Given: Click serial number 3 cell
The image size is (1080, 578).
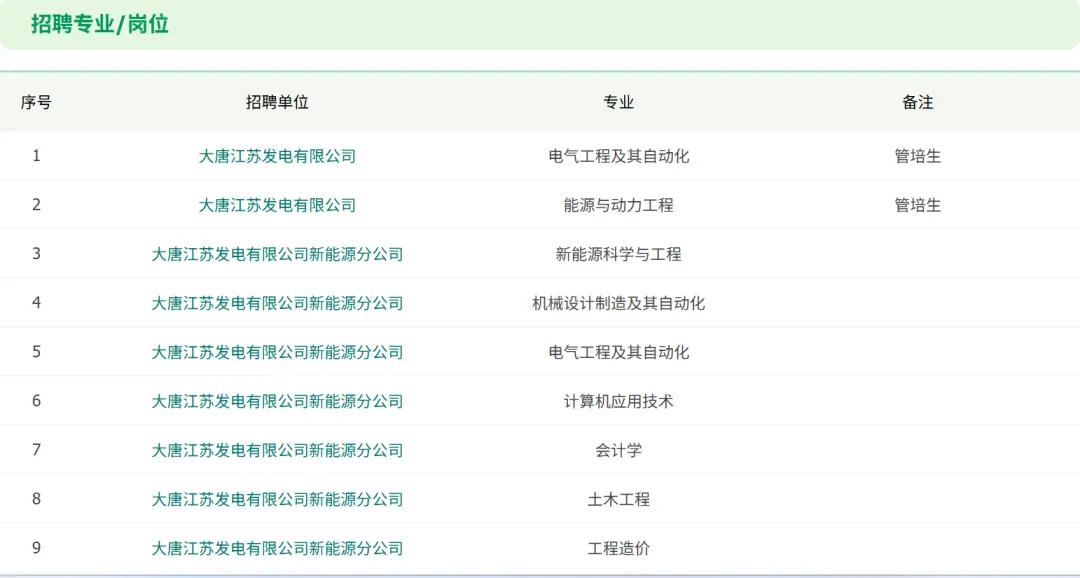Looking at the screenshot, I should 37,254.
